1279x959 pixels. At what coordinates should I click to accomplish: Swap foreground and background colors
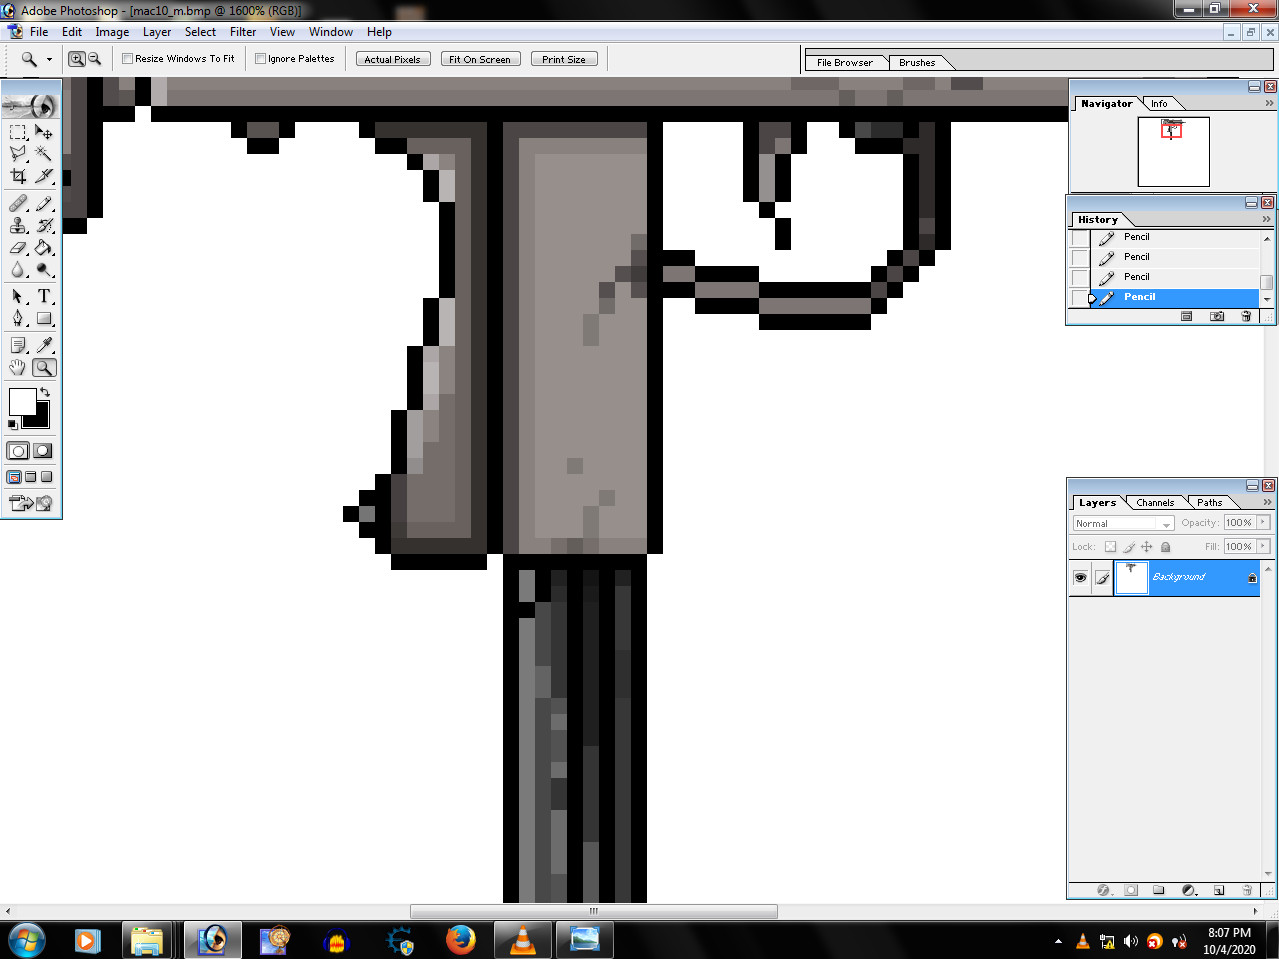[44, 392]
